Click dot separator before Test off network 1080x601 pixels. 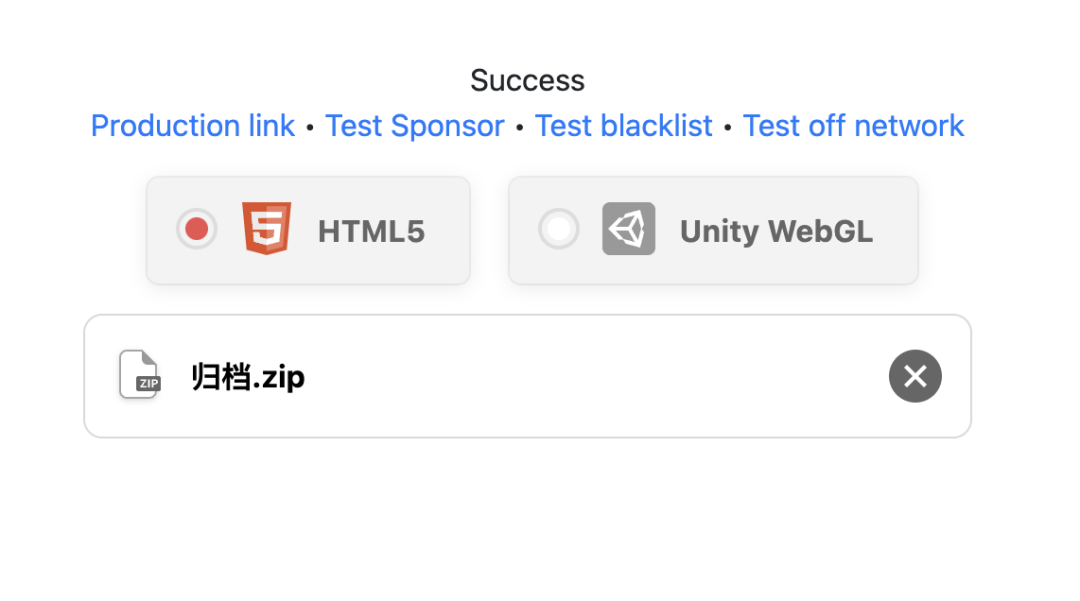728,128
